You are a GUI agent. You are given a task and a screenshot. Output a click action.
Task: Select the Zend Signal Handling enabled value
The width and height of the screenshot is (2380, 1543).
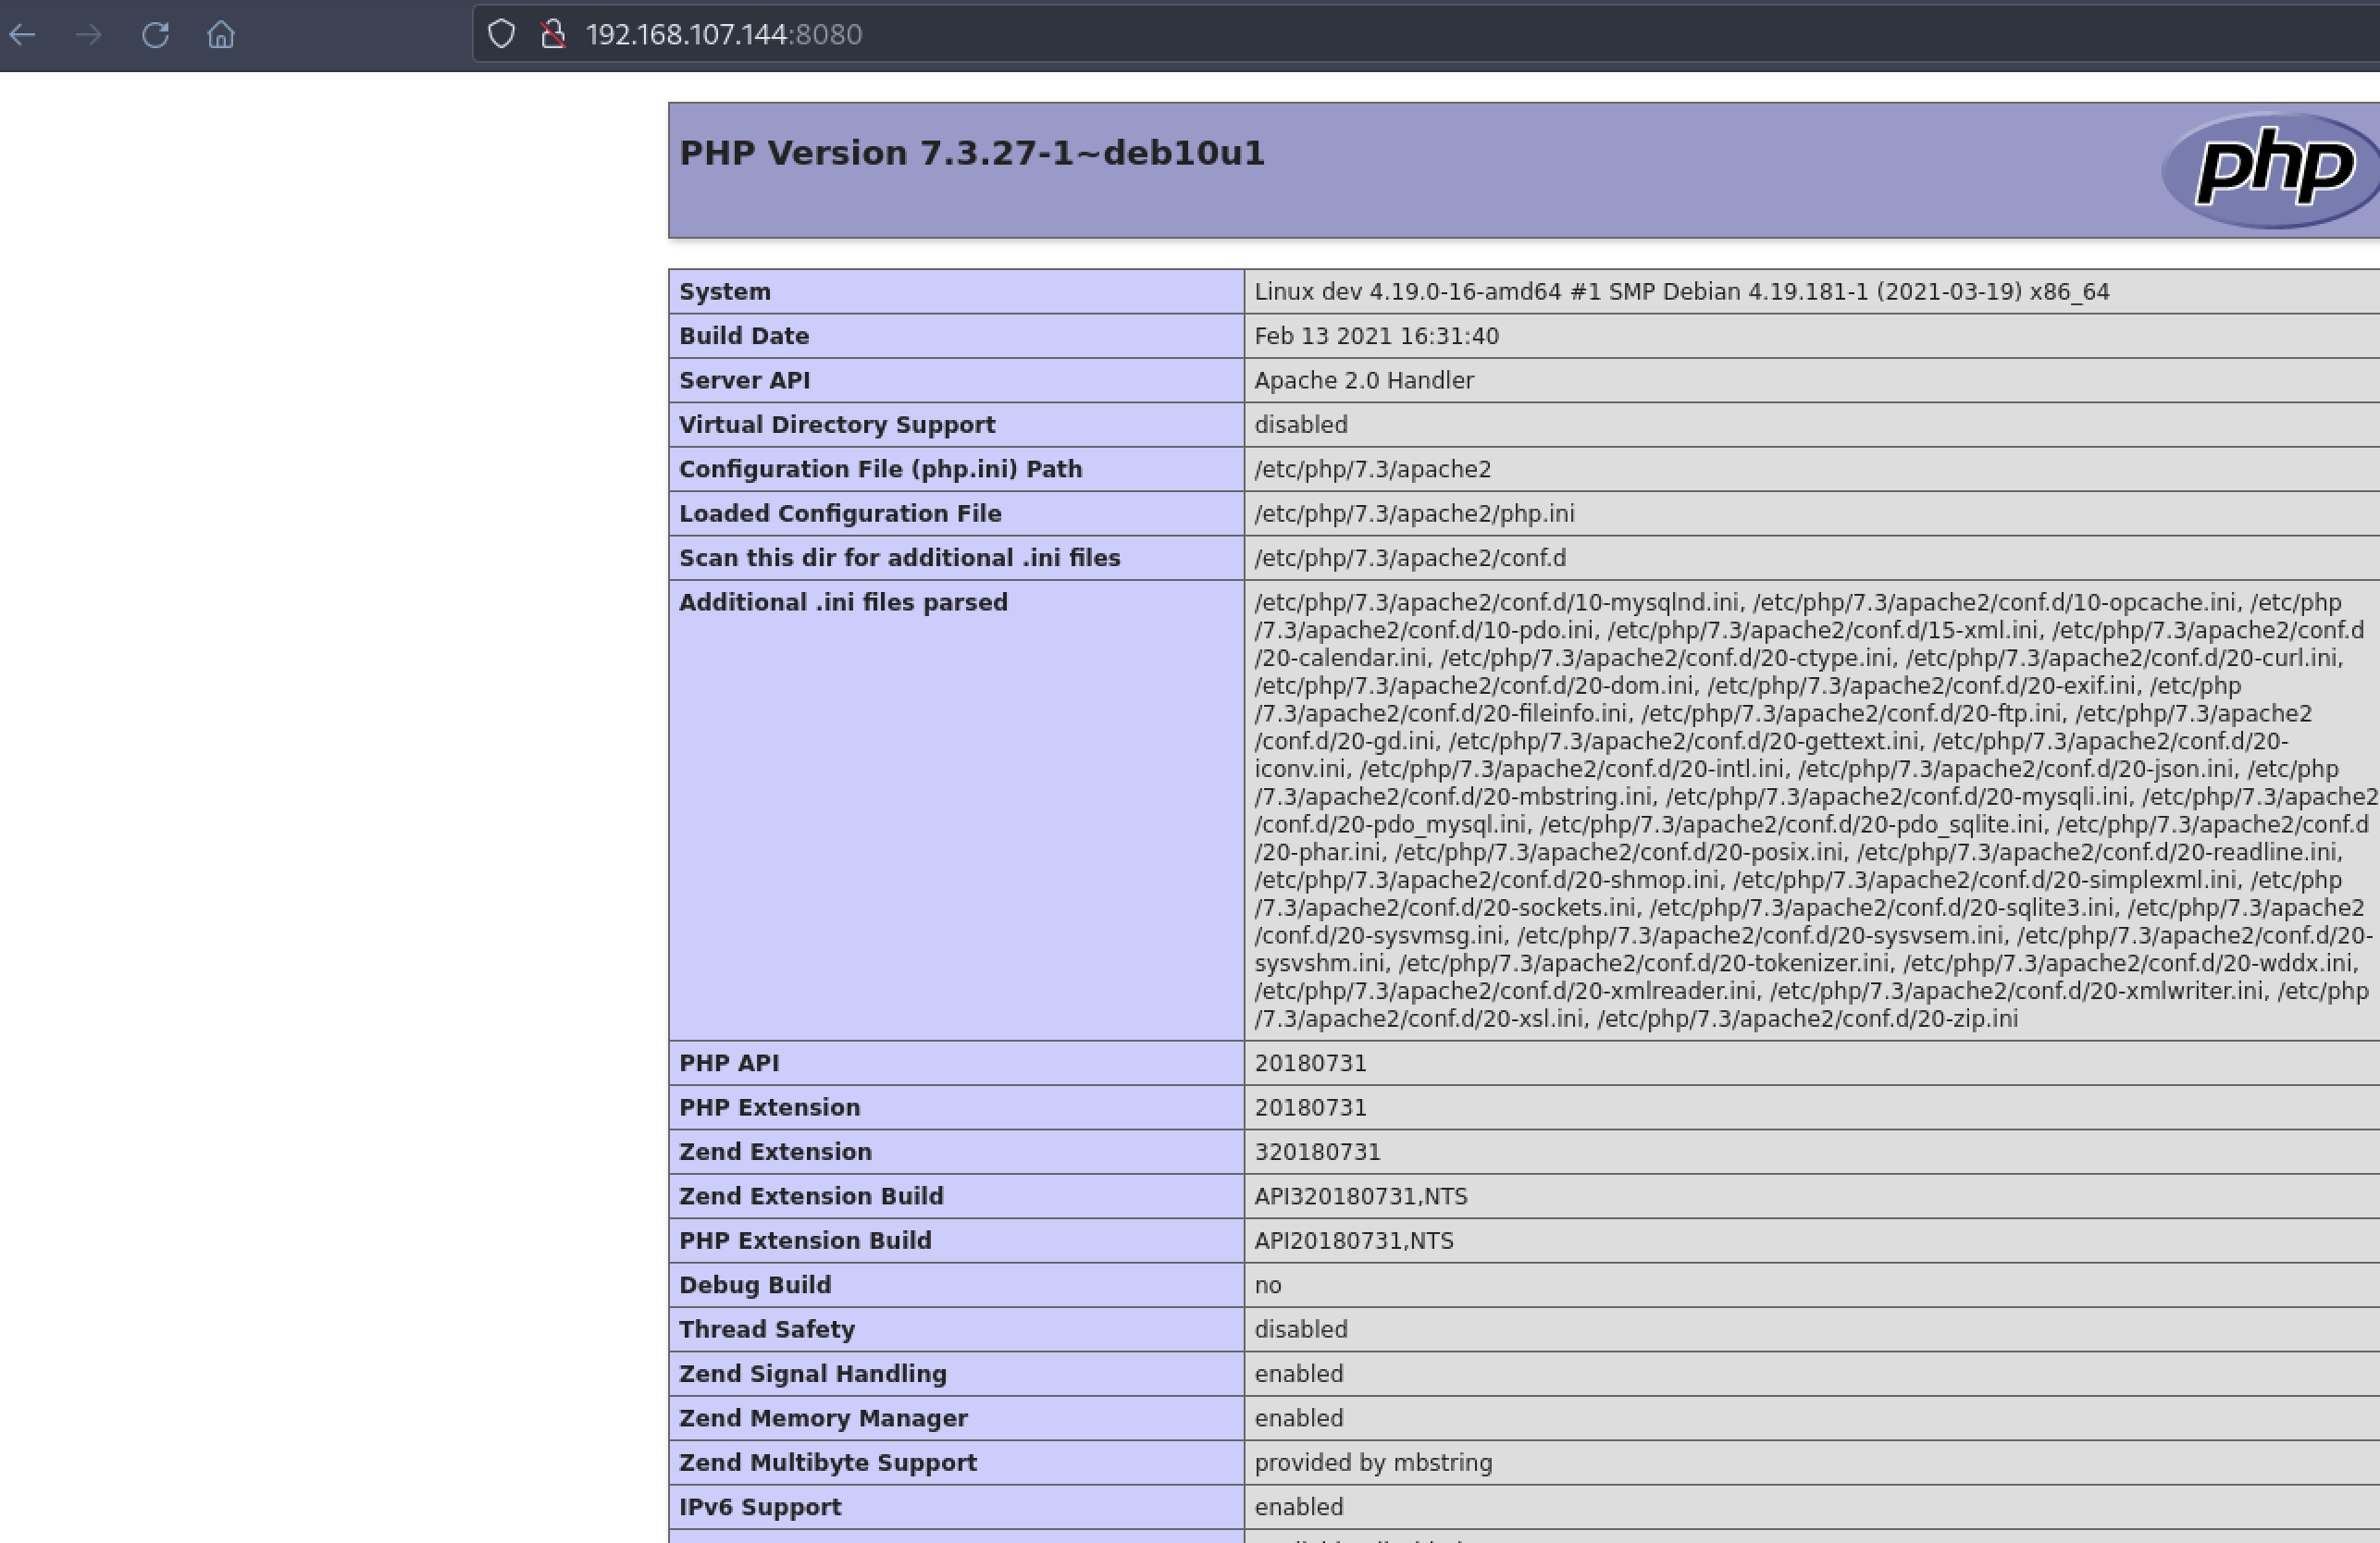point(1299,1374)
